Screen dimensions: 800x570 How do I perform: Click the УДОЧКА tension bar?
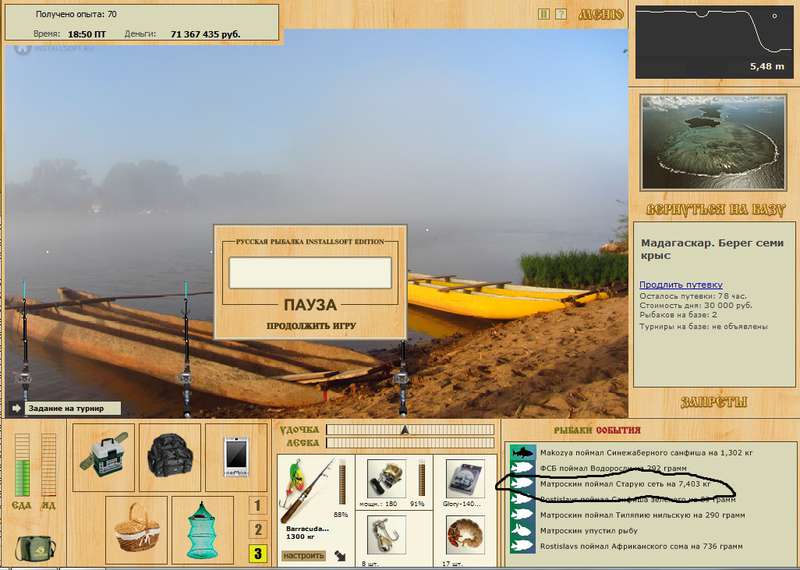pyautogui.click(x=410, y=430)
